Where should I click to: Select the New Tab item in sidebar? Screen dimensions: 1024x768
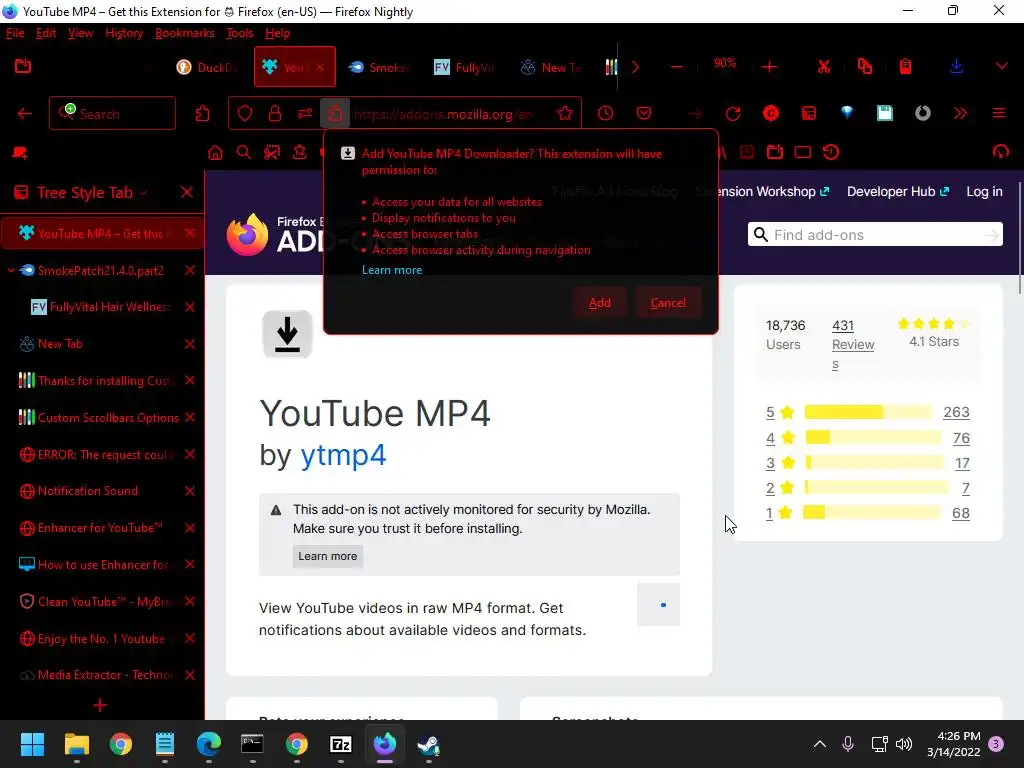click(x=103, y=344)
